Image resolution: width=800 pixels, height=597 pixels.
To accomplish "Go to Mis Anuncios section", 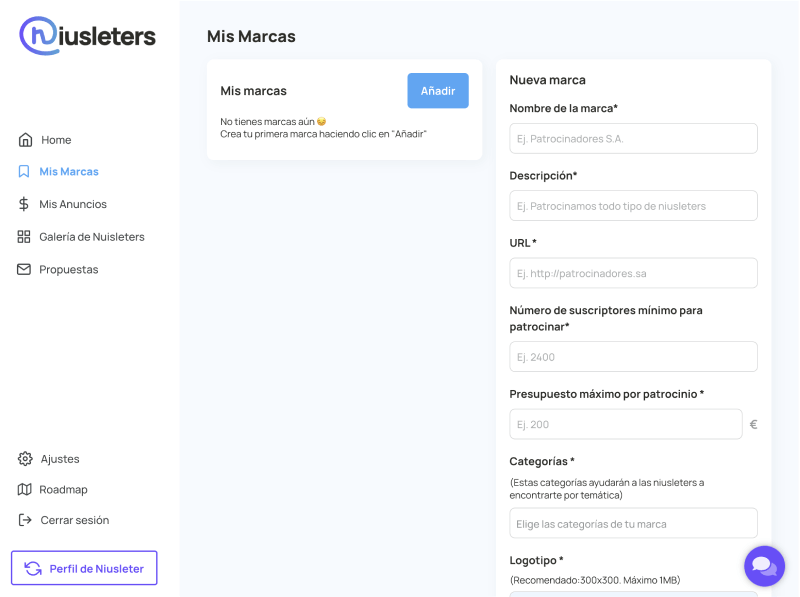I will [73, 204].
